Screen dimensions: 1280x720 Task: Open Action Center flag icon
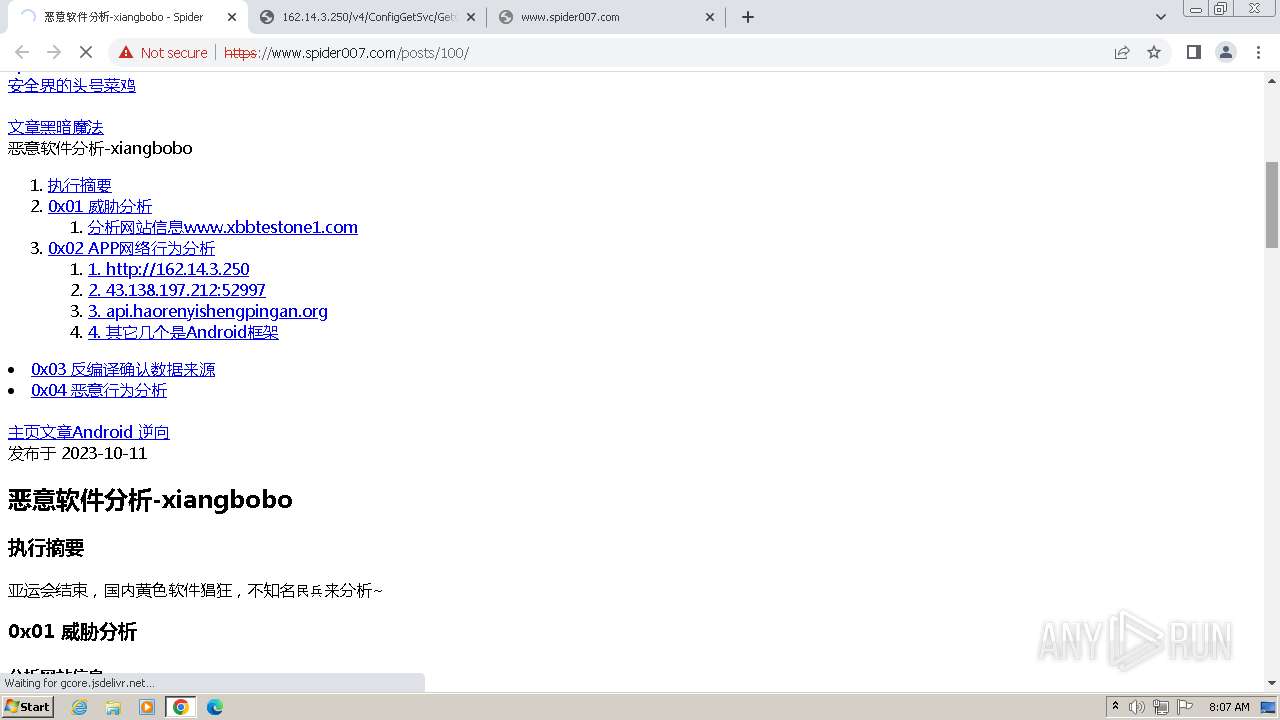point(1185,707)
